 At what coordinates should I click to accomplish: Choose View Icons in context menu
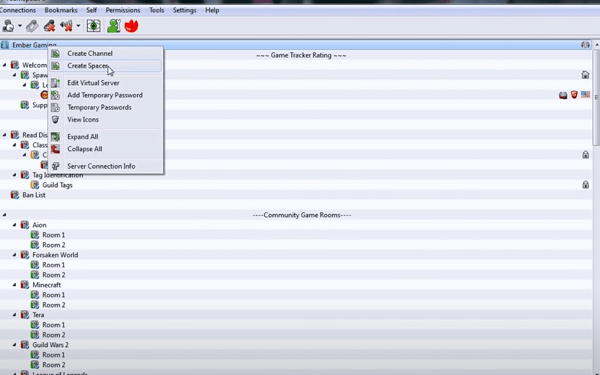click(106, 119)
